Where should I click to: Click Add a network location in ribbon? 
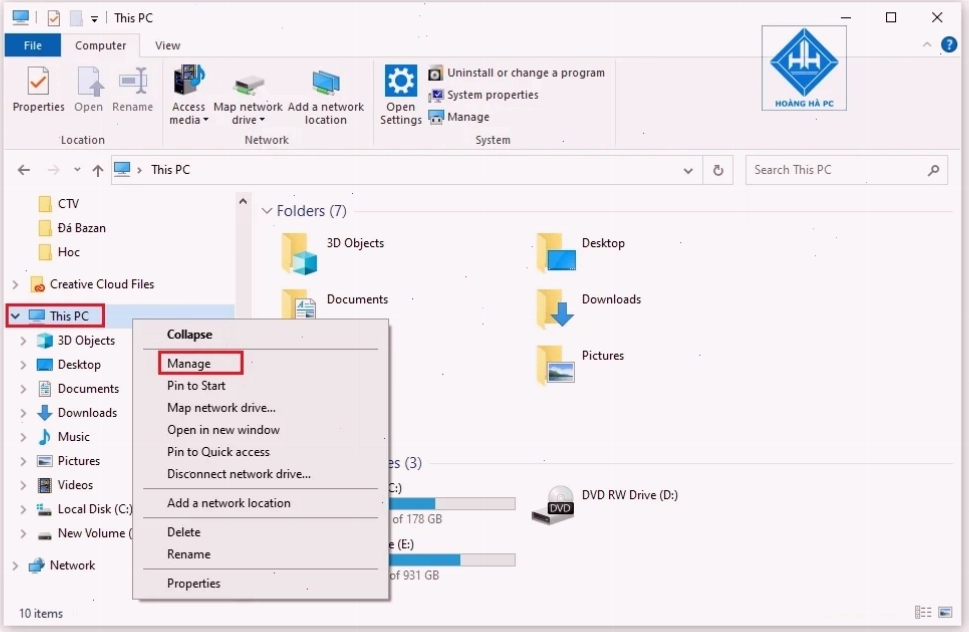(x=326, y=97)
